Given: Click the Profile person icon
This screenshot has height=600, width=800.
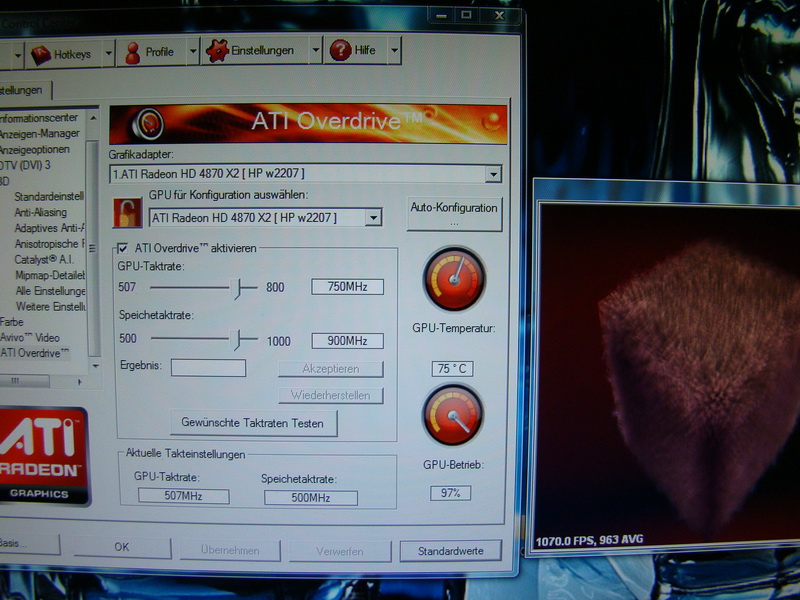Looking at the screenshot, I should (133, 53).
